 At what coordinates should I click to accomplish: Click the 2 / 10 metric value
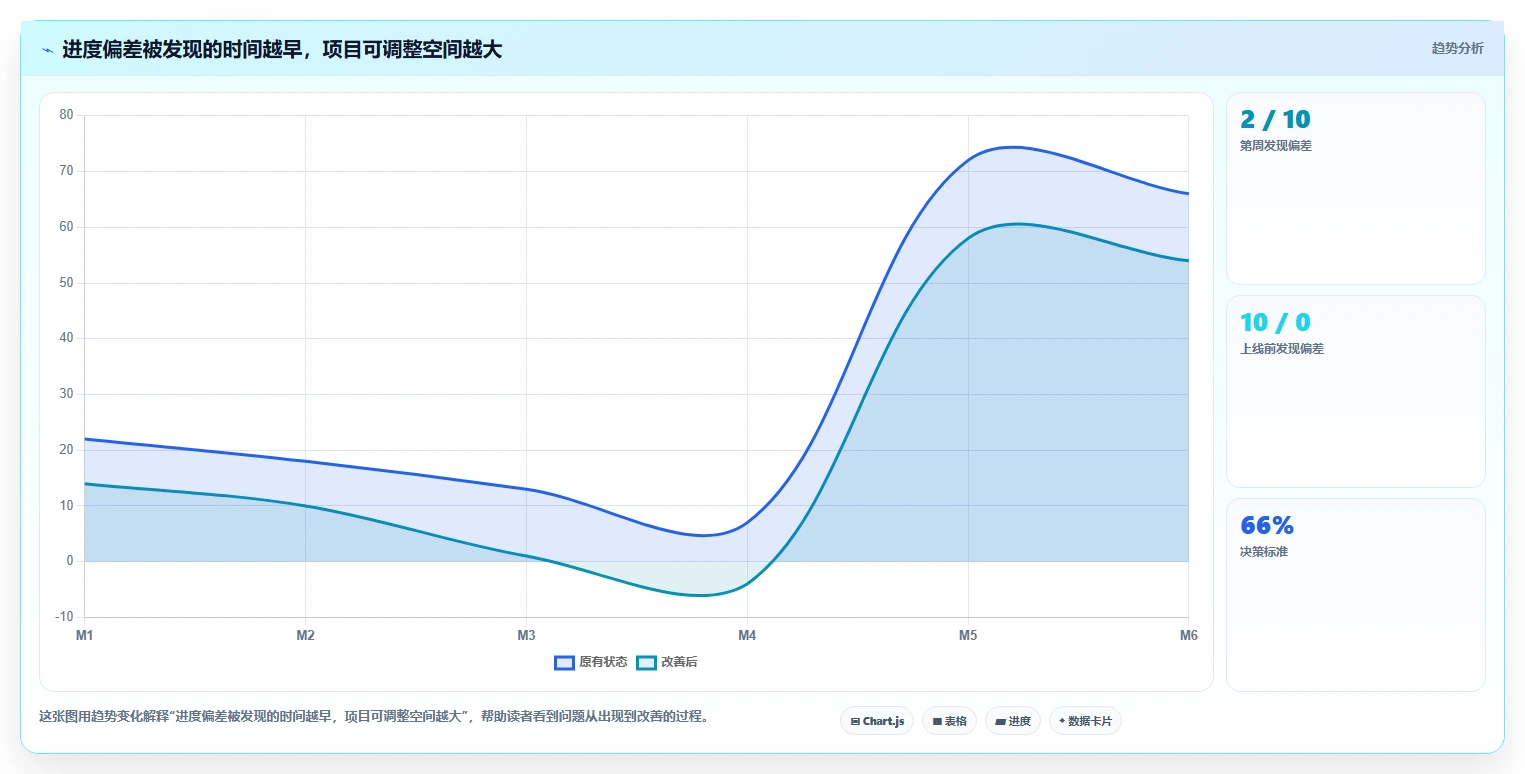click(x=1275, y=120)
